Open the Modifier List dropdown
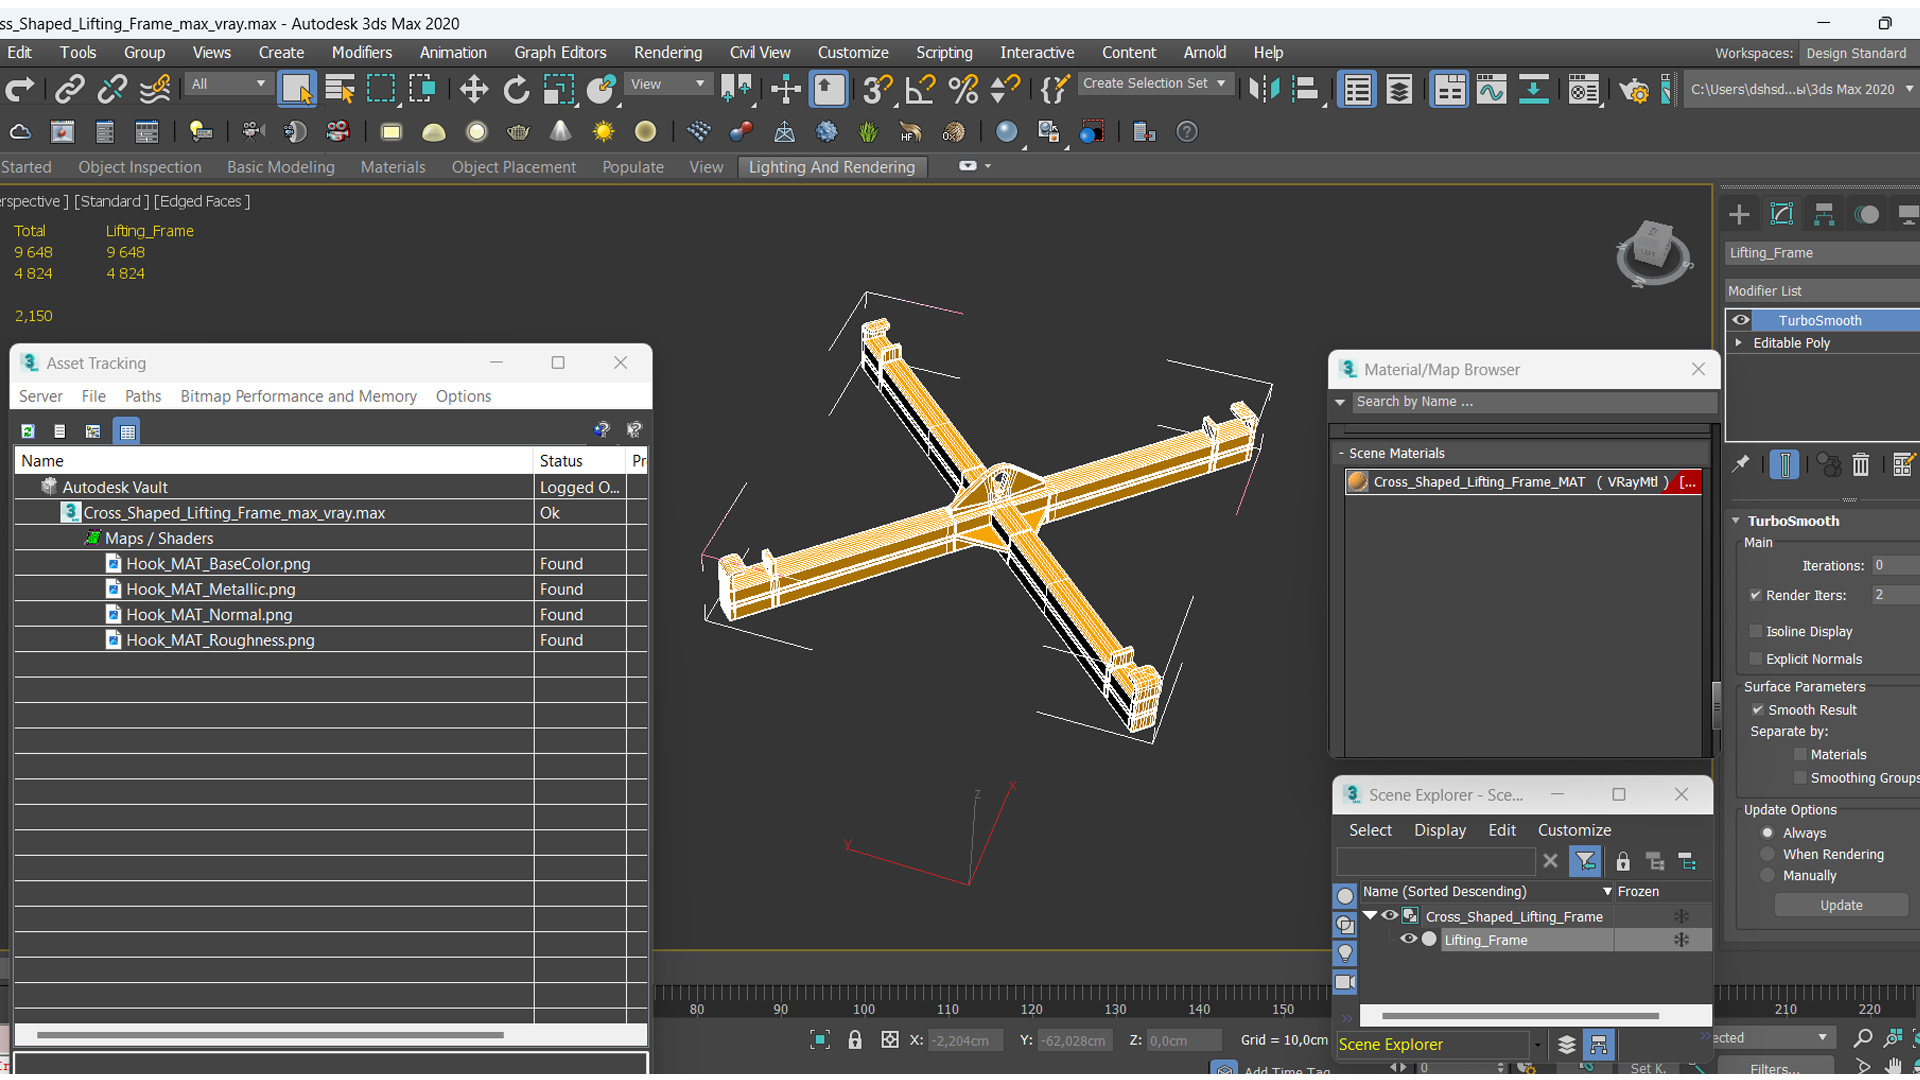Screen dimensions: 1920x1080 (x=1821, y=291)
